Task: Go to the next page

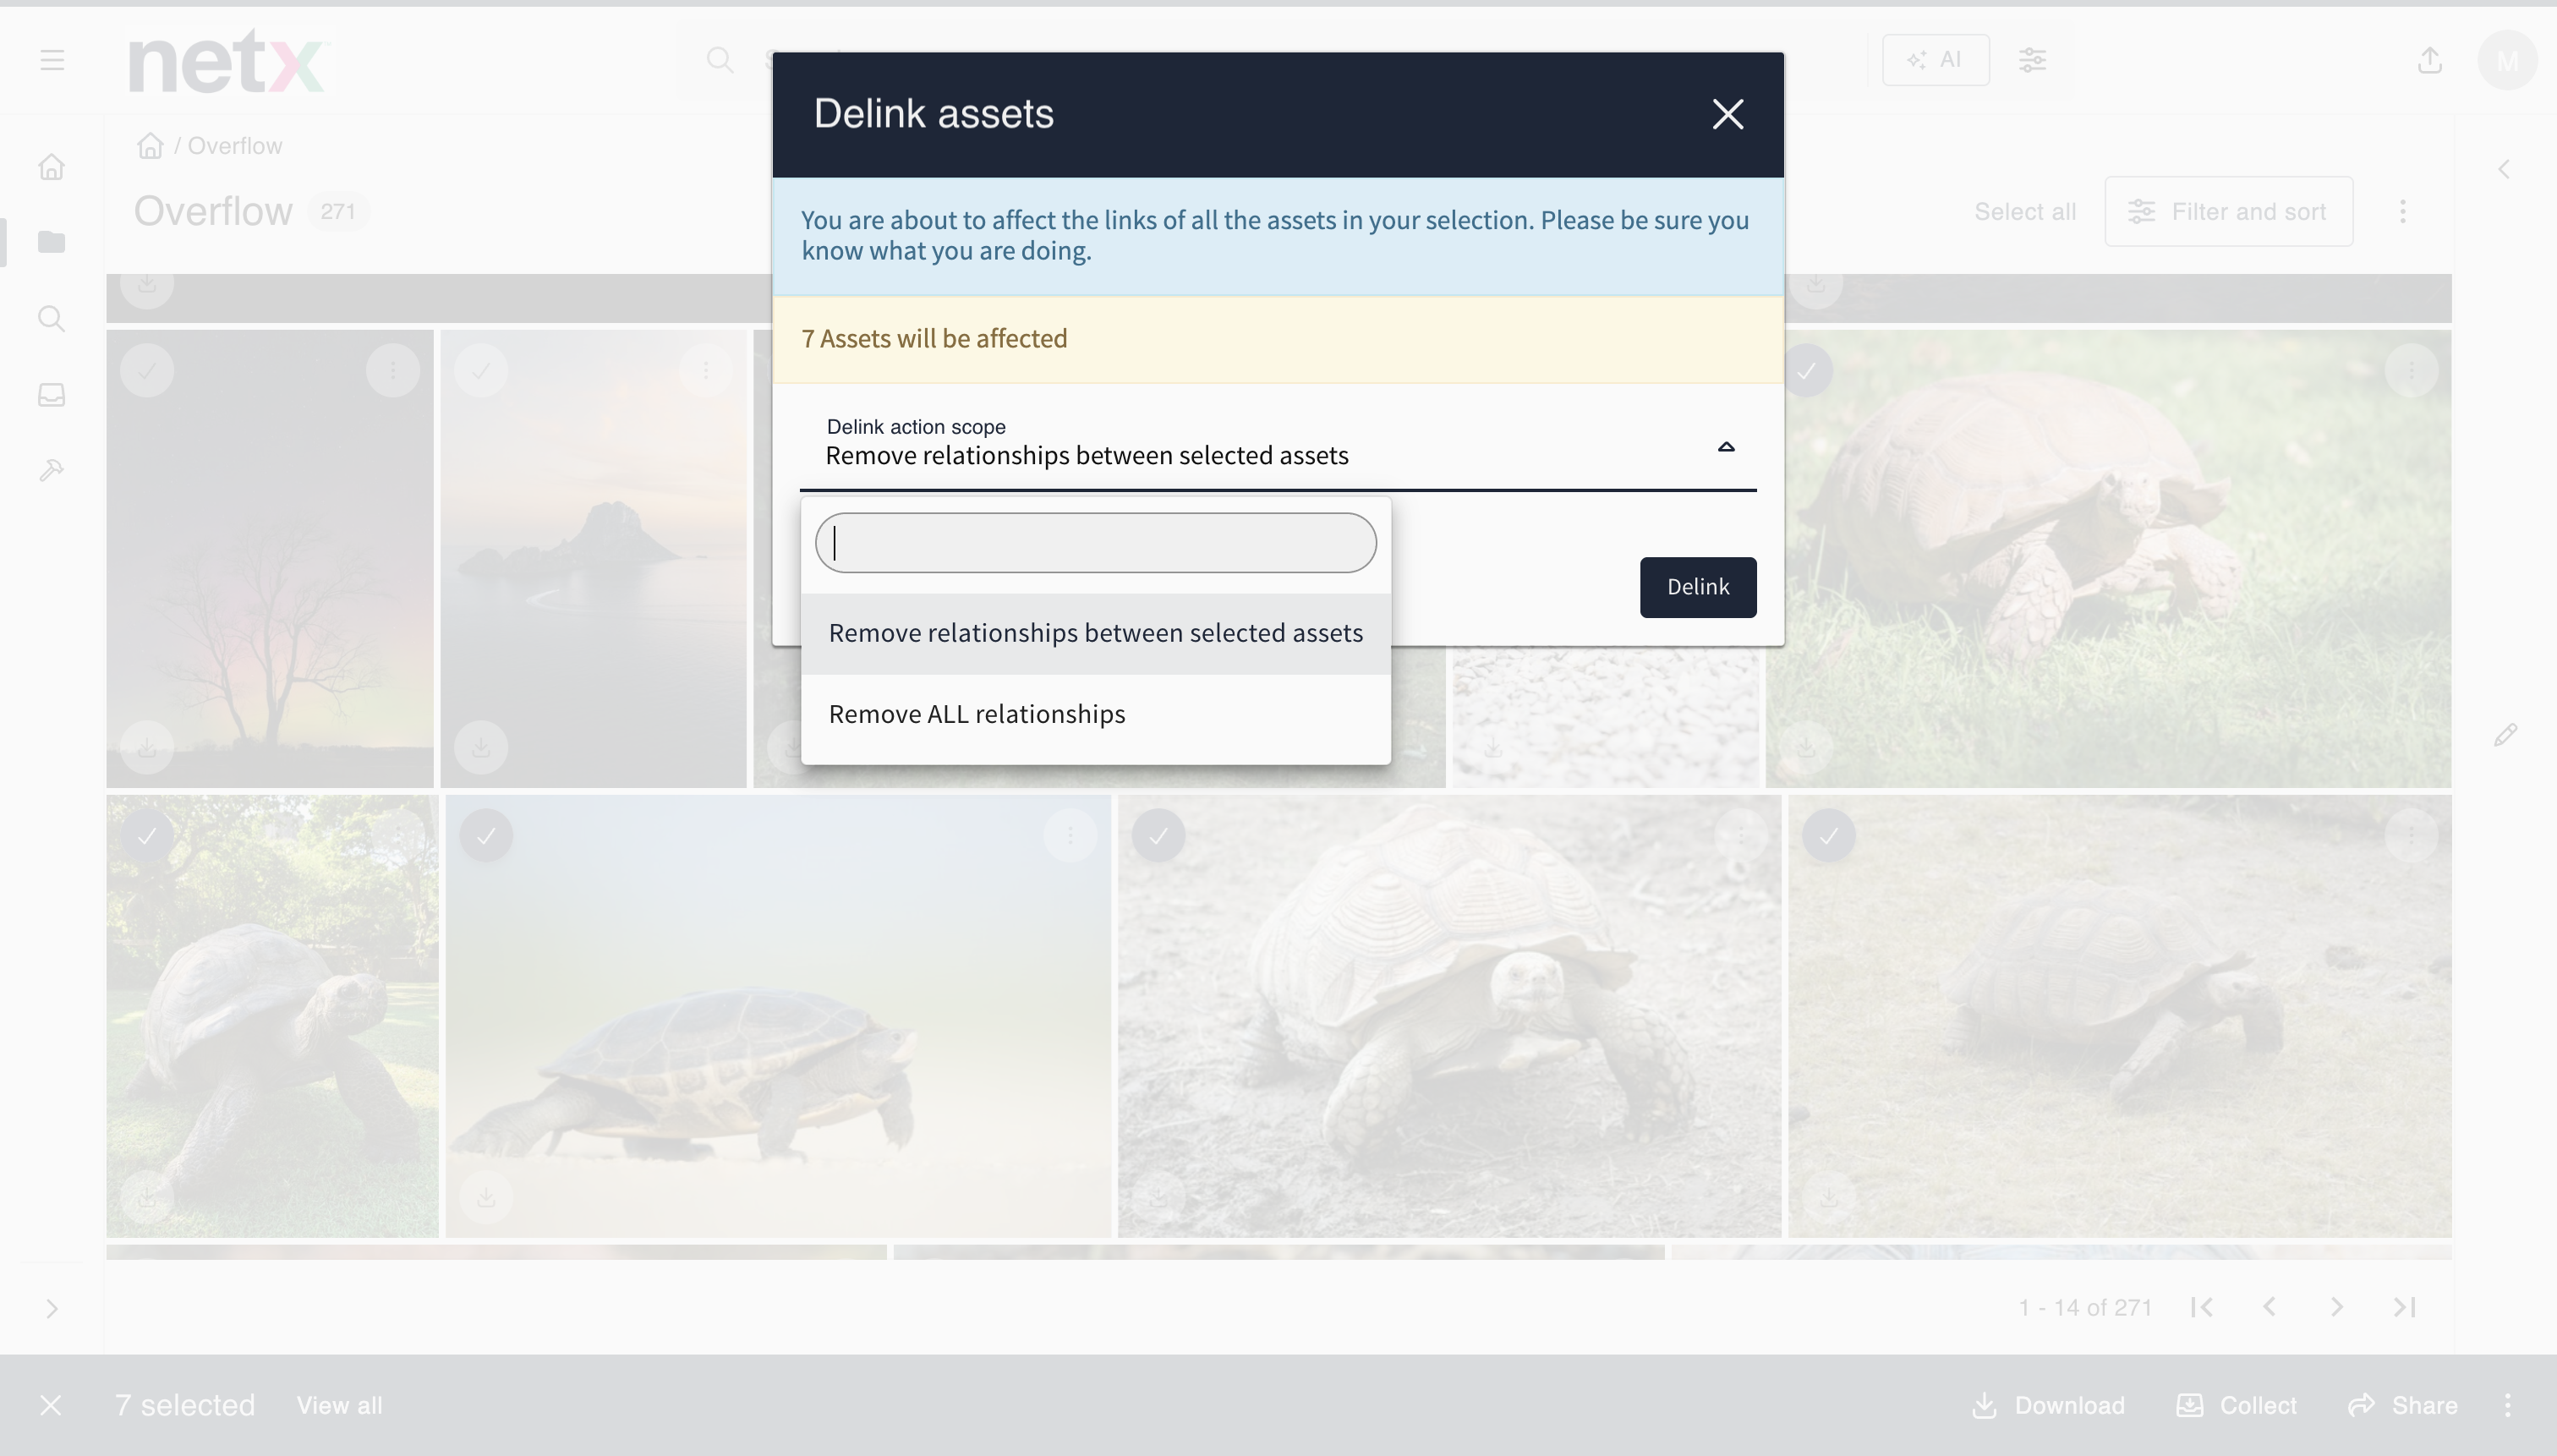Action: point(2336,1307)
